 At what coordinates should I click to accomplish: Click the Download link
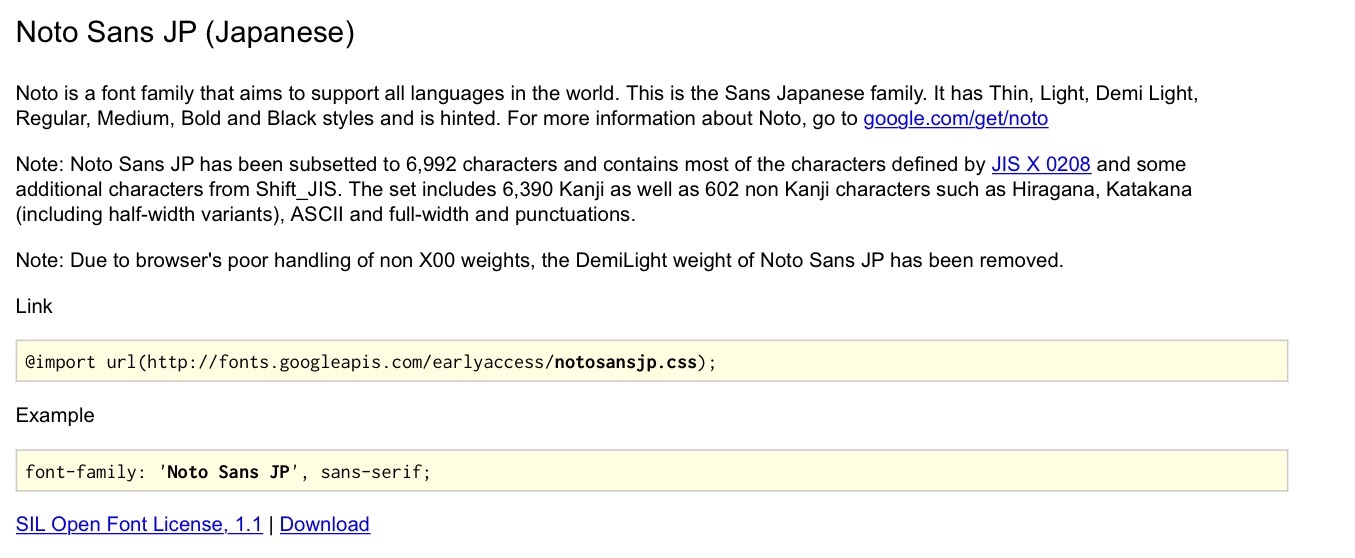(325, 524)
